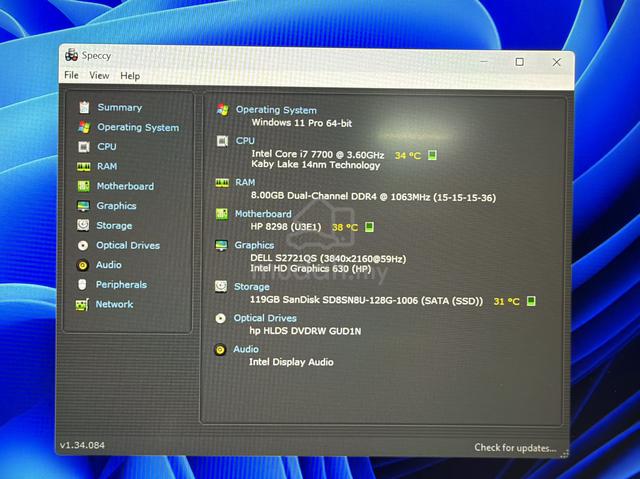Click the Optical Drives disc icon in sidebar
Screen dimensions: 640x479
pyautogui.click(x=83, y=245)
